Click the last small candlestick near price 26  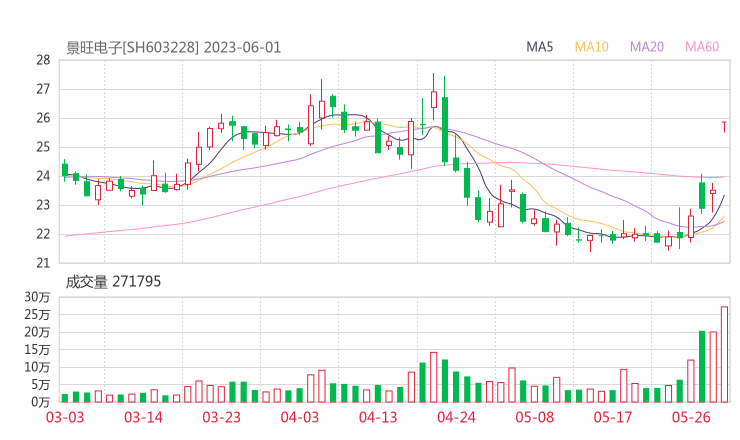[724, 127]
